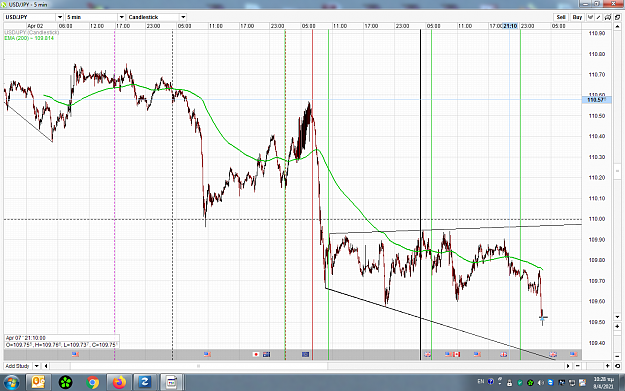
Task: Click the Sell button
Action: click(x=561, y=17)
